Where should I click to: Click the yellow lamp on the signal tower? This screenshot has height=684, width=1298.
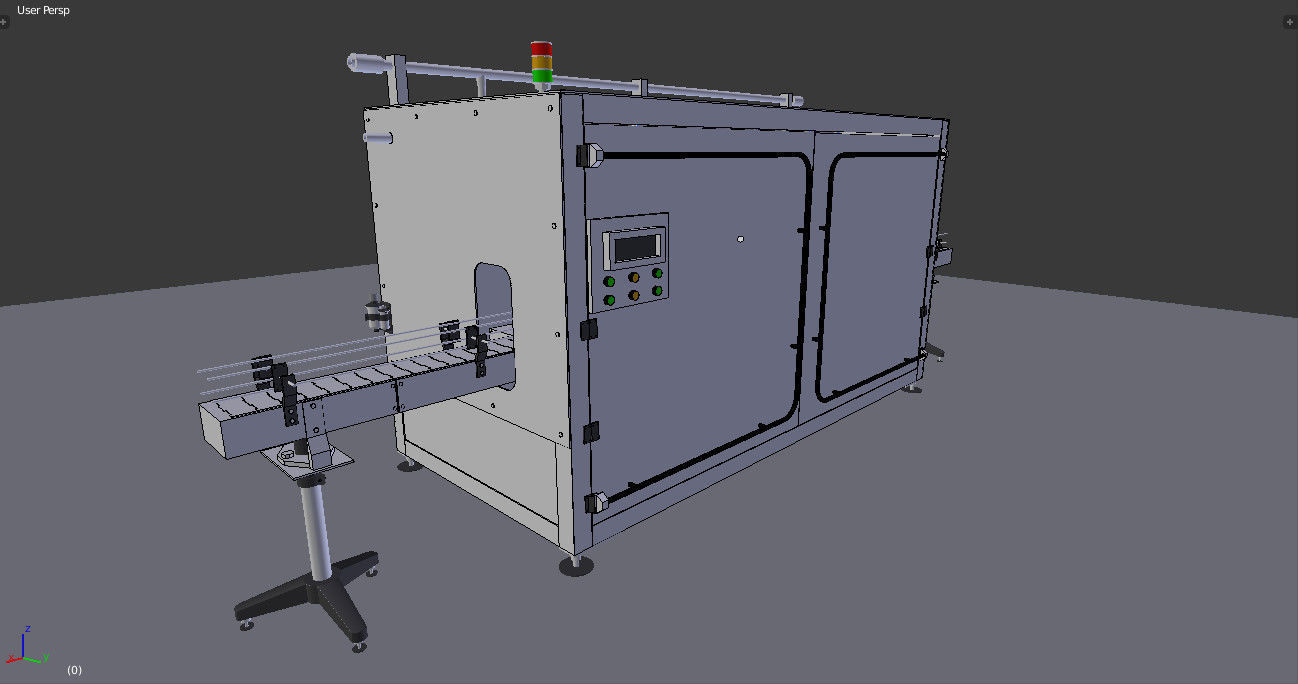pyautogui.click(x=540, y=62)
